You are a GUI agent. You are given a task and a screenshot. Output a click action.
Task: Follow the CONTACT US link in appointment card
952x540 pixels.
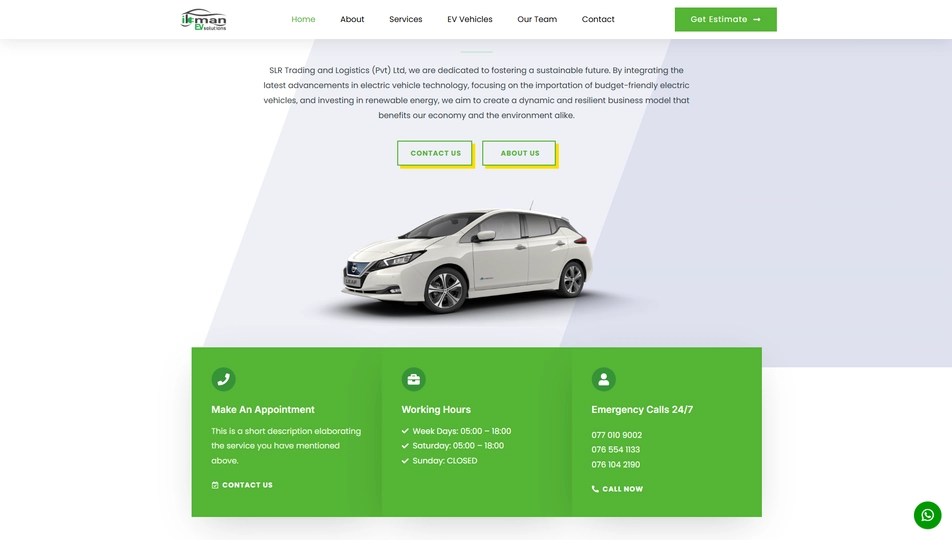click(x=242, y=485)
